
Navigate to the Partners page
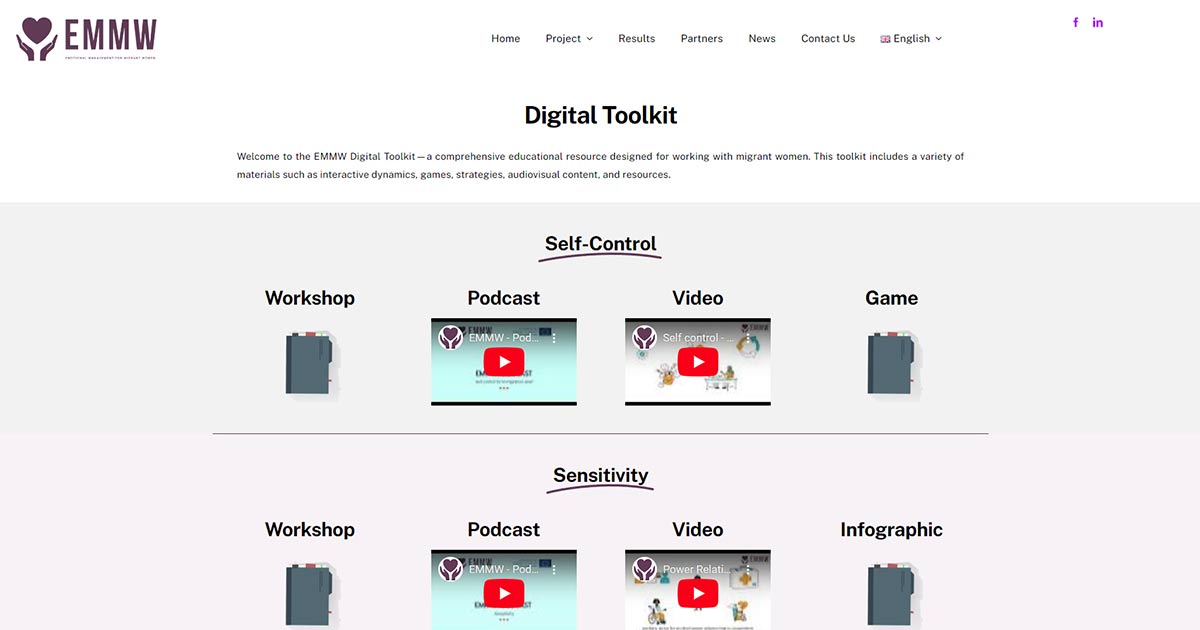702,39
